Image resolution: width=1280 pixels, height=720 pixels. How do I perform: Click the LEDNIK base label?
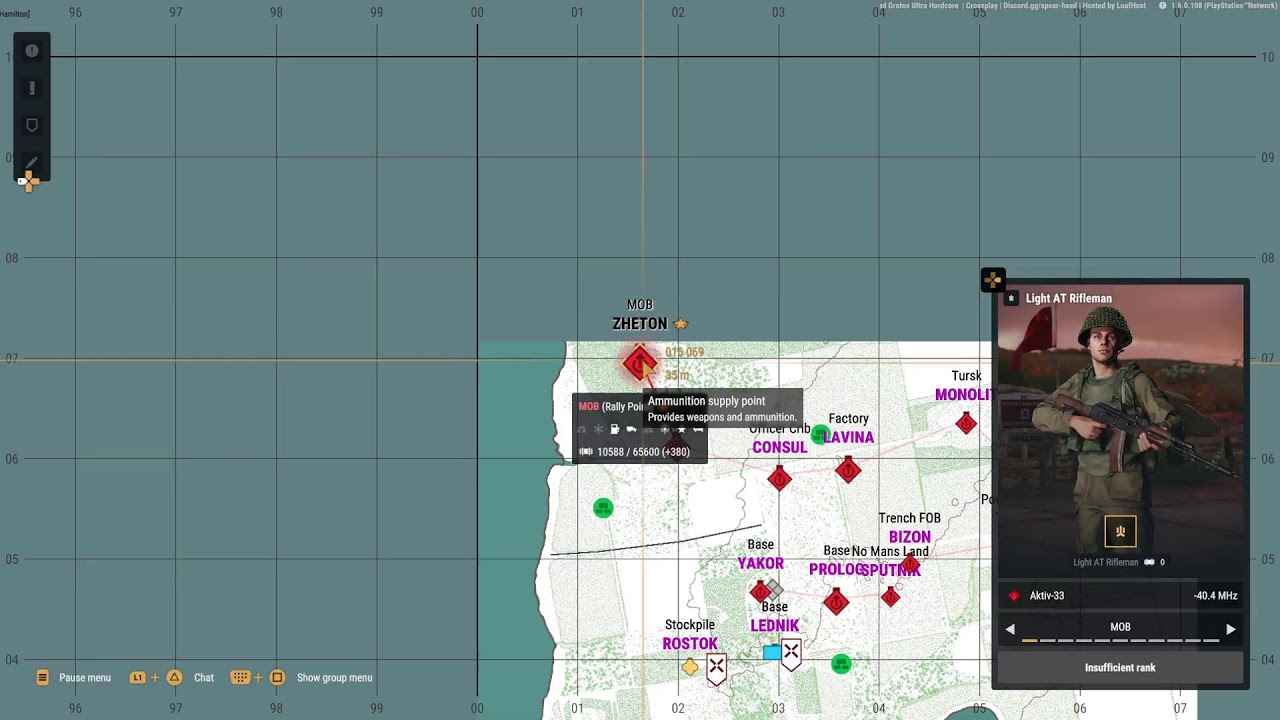[x=775, y=626]
